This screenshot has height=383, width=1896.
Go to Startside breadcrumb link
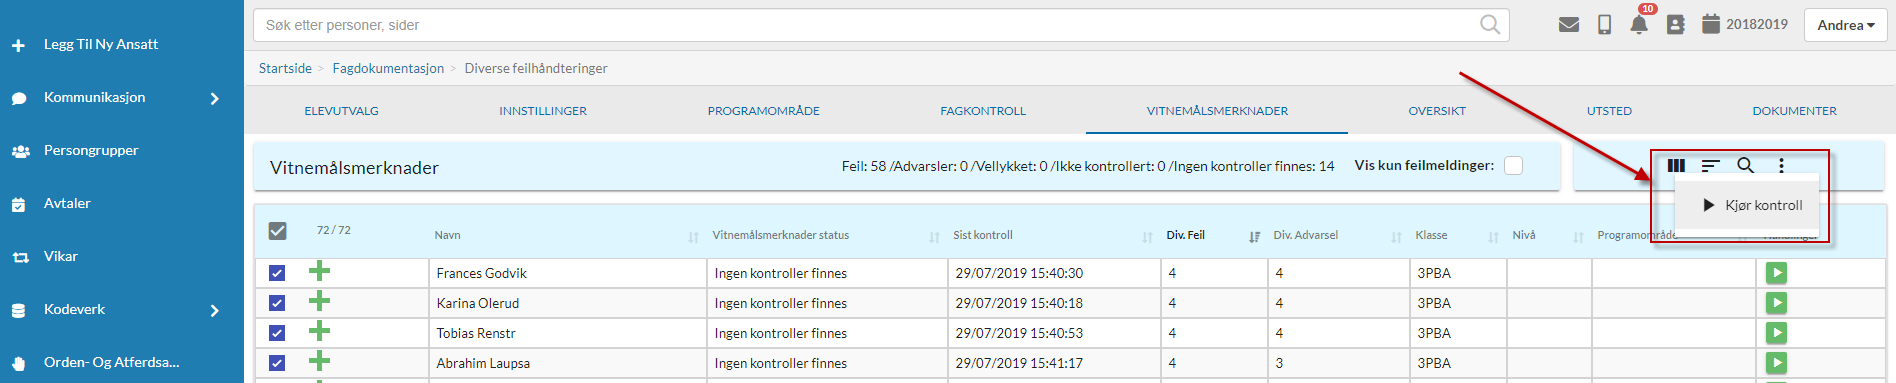pyautogui.click(x=285, y=68)
